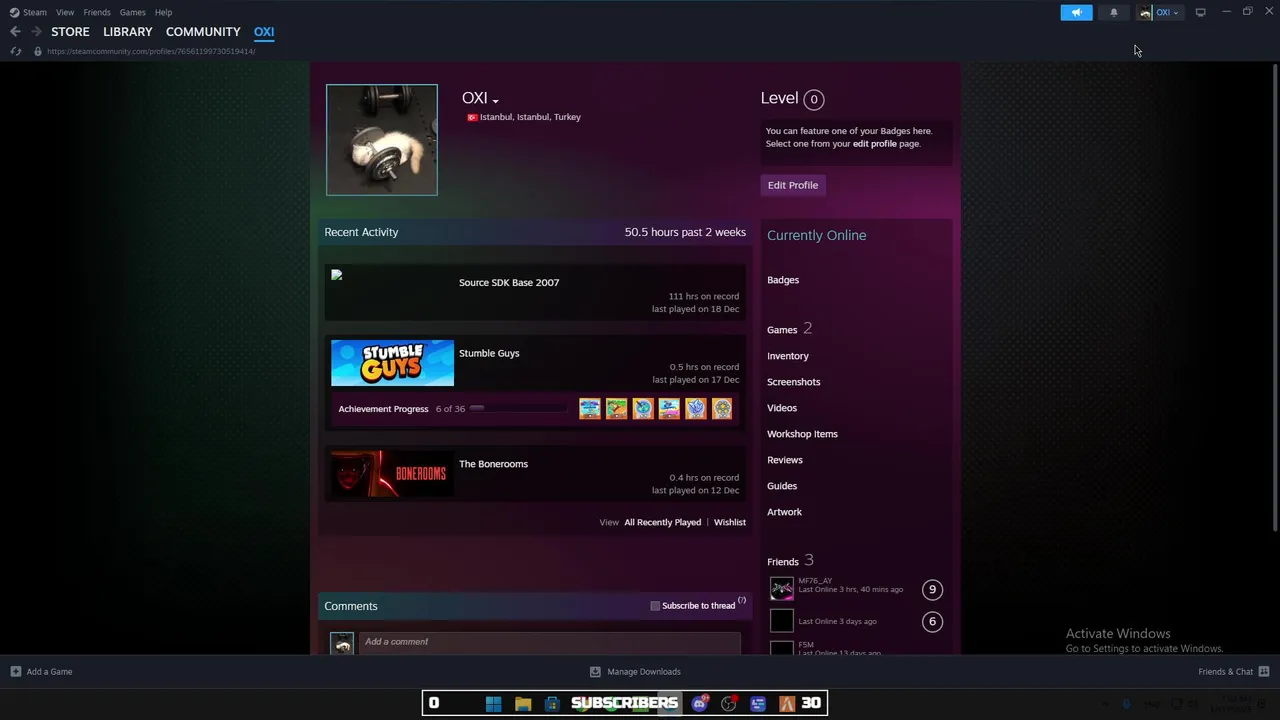Open the Screenshots page
This screenshot has height=720, width=1280.
click(x=794, y=382)
